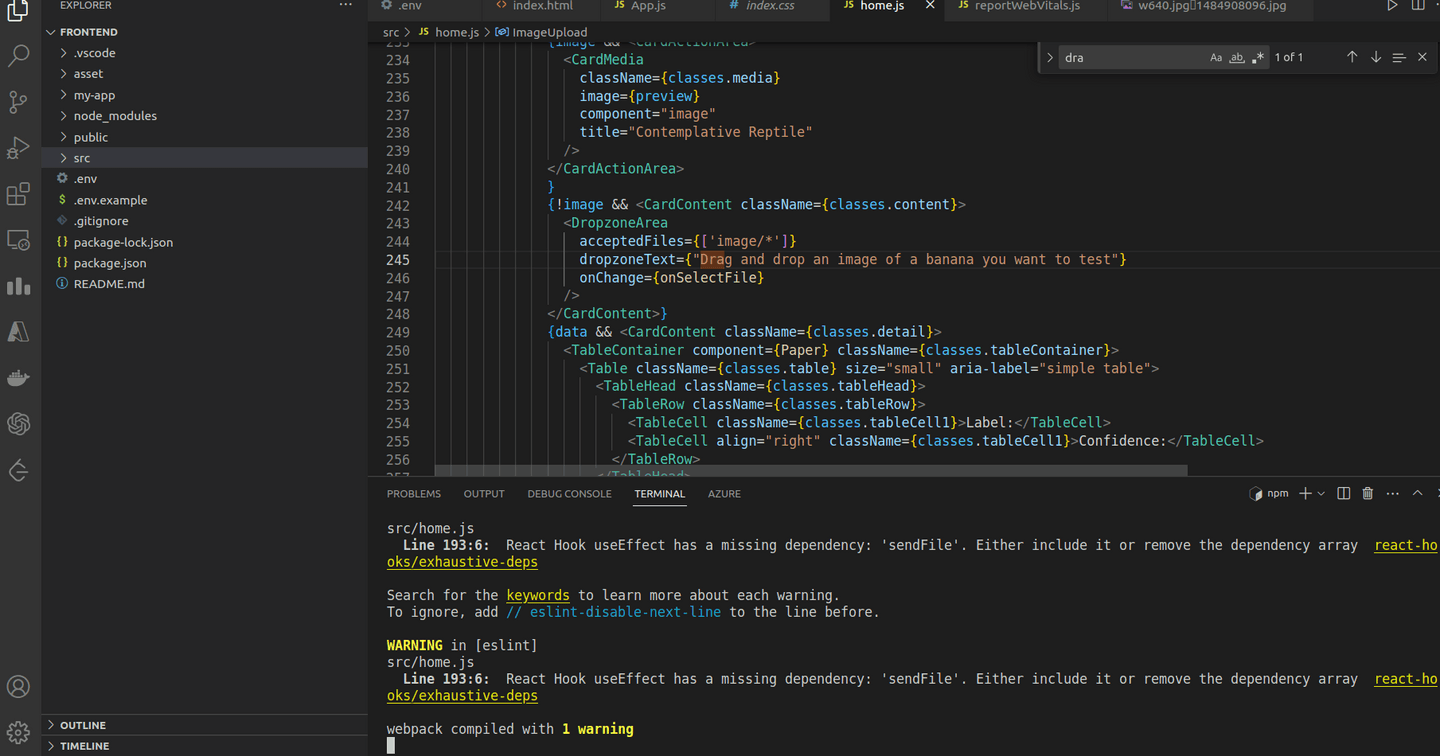Click the home.js breadcrumb
The image size is (1440, 756).
[457, 32]
